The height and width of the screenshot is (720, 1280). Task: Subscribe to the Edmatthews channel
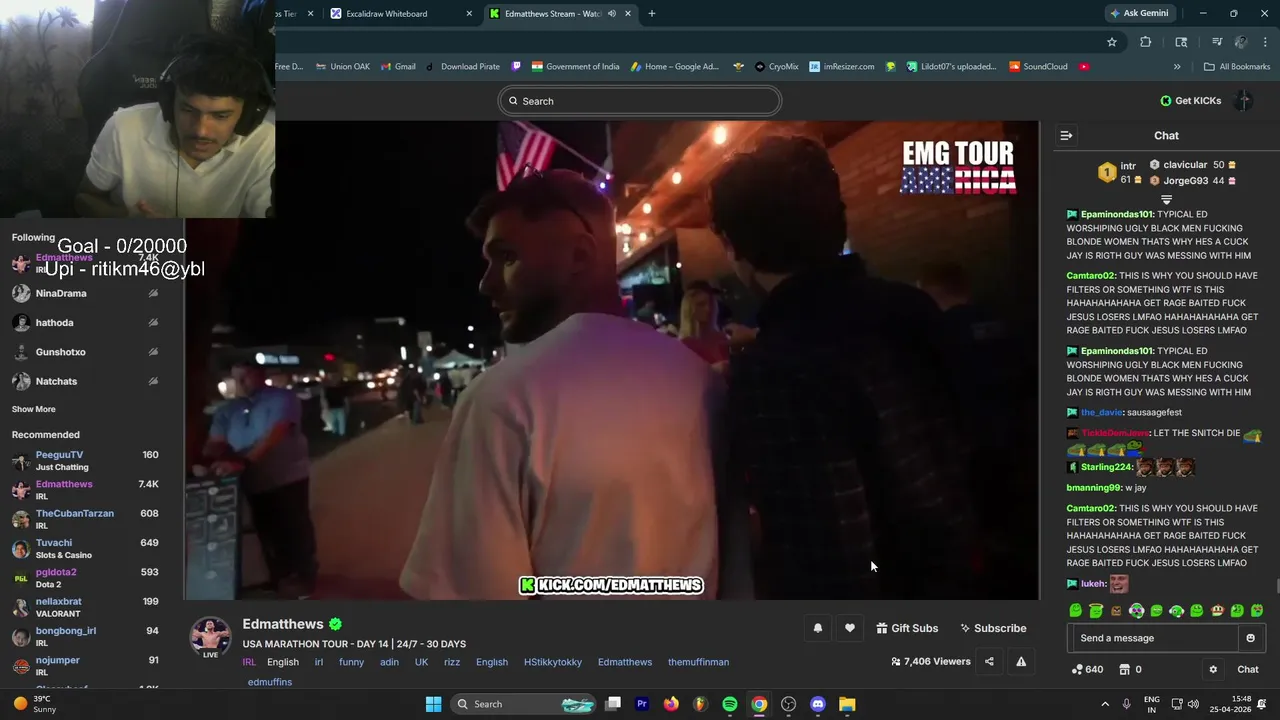993,628
